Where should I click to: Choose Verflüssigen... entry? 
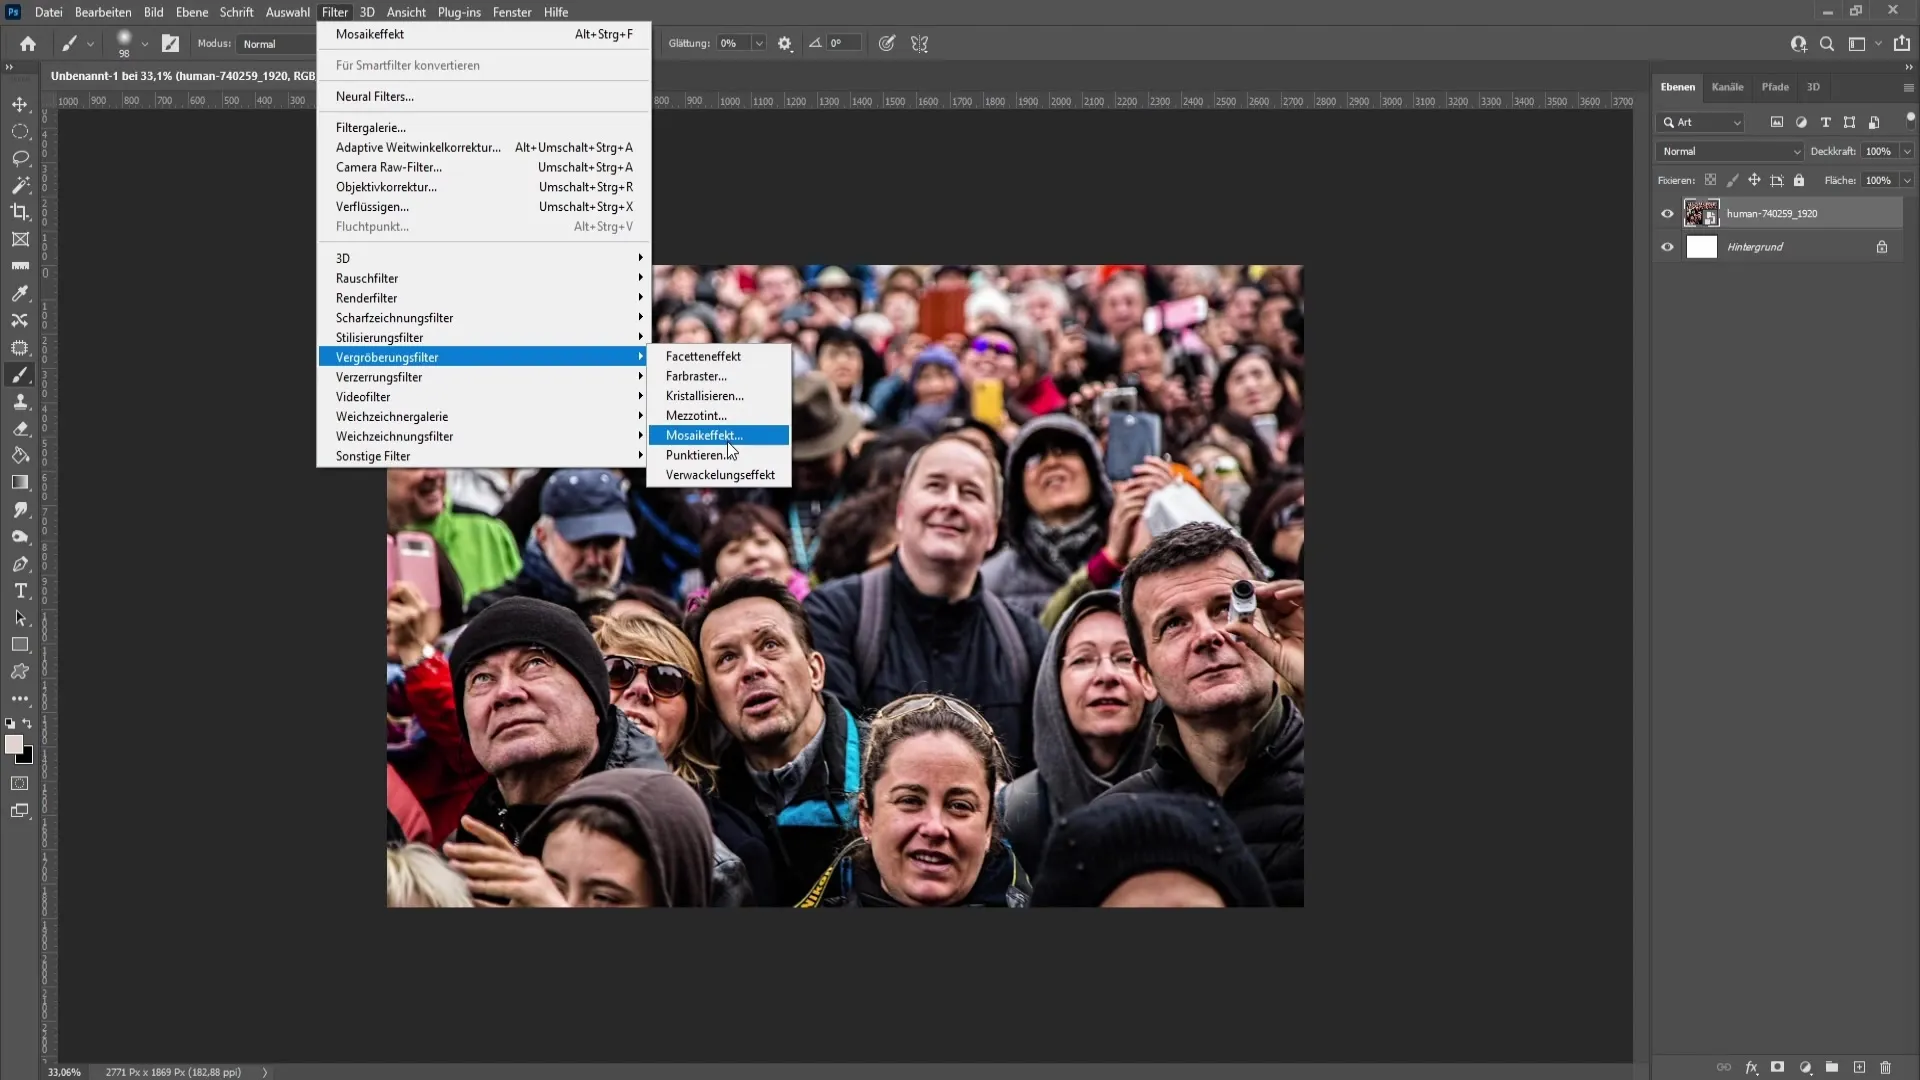[x=484, y=207]
